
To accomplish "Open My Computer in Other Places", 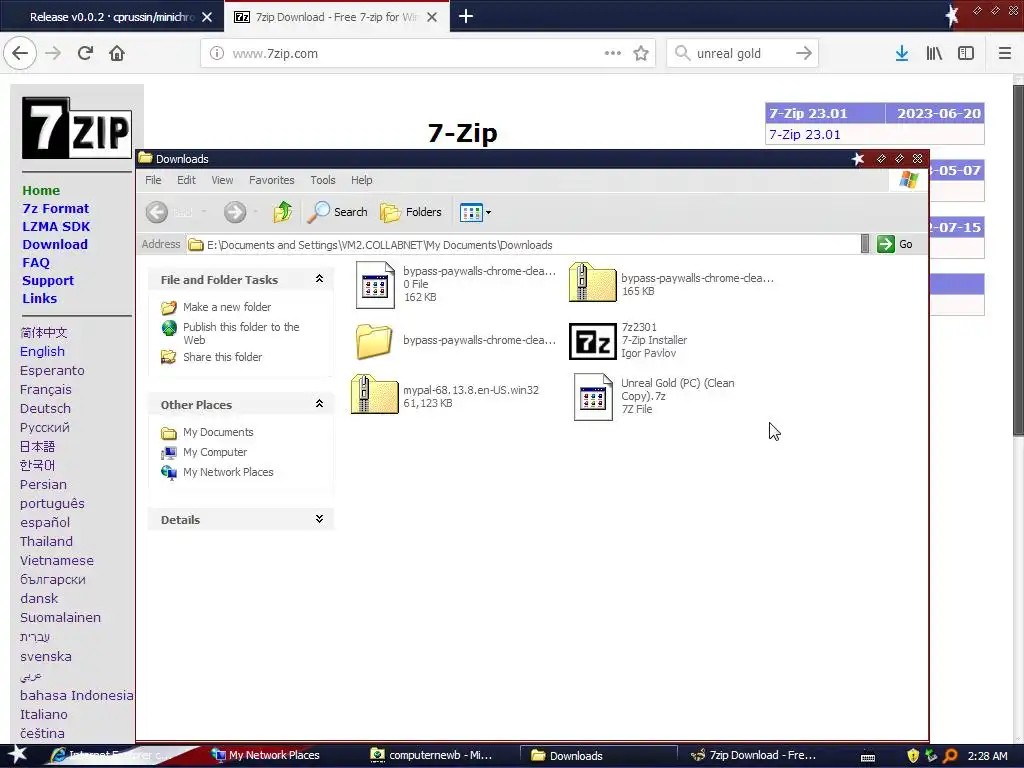I will 215,452.
